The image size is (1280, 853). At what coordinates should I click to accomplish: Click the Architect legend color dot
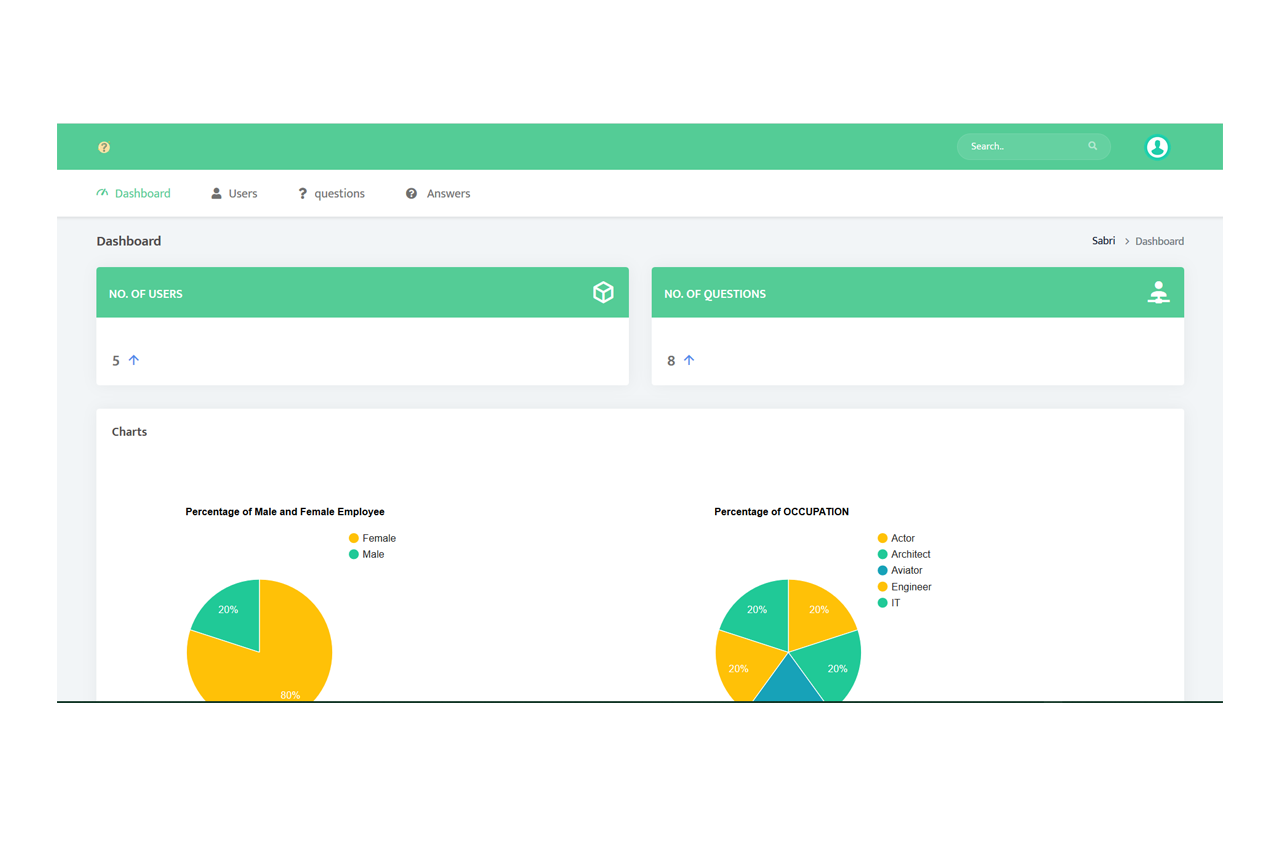click(x=882, y=554)
